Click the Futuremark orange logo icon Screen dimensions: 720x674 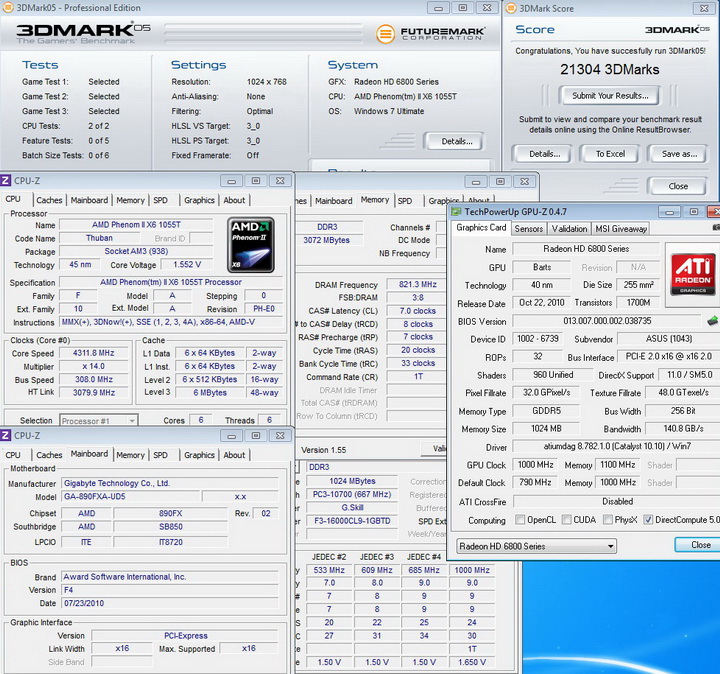point(385,34)
